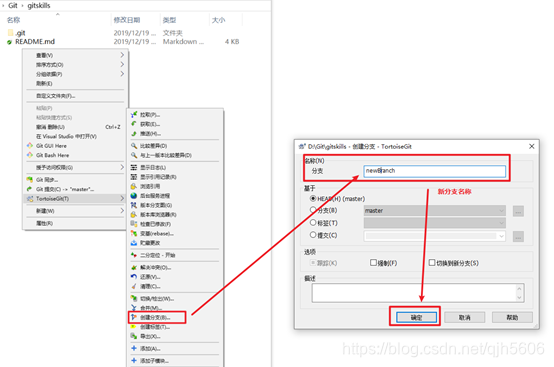554x367 pixels.
Task: Click the Git Sync (Git 同步) icon
Action: click(30, 179)
